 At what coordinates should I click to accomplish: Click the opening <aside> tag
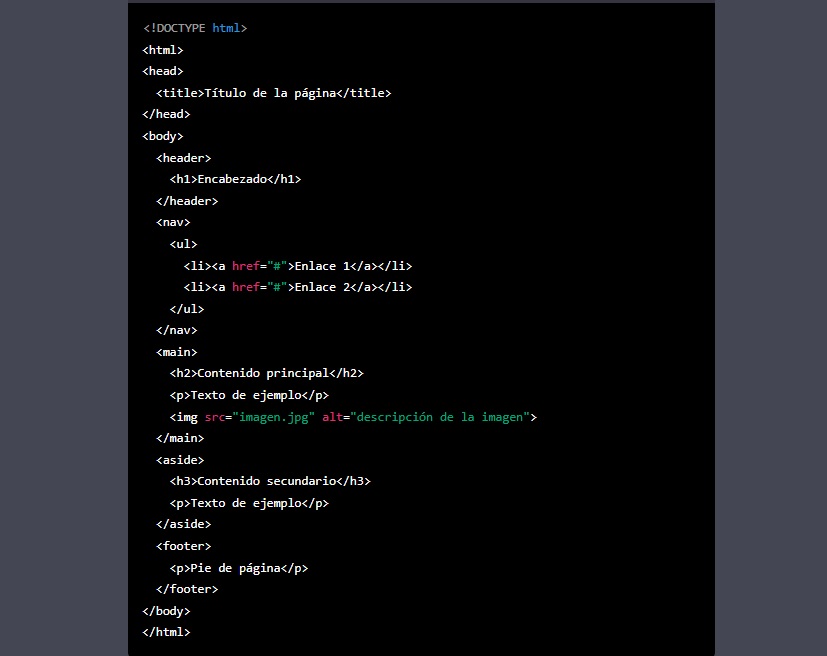point(180,460)
